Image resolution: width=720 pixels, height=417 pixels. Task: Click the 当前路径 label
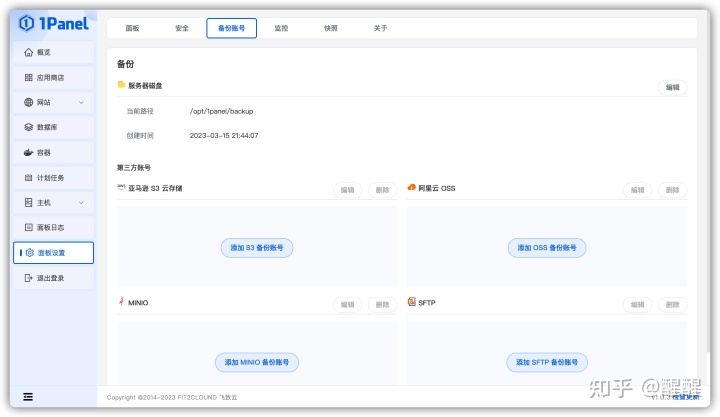[x=140, y=111]
